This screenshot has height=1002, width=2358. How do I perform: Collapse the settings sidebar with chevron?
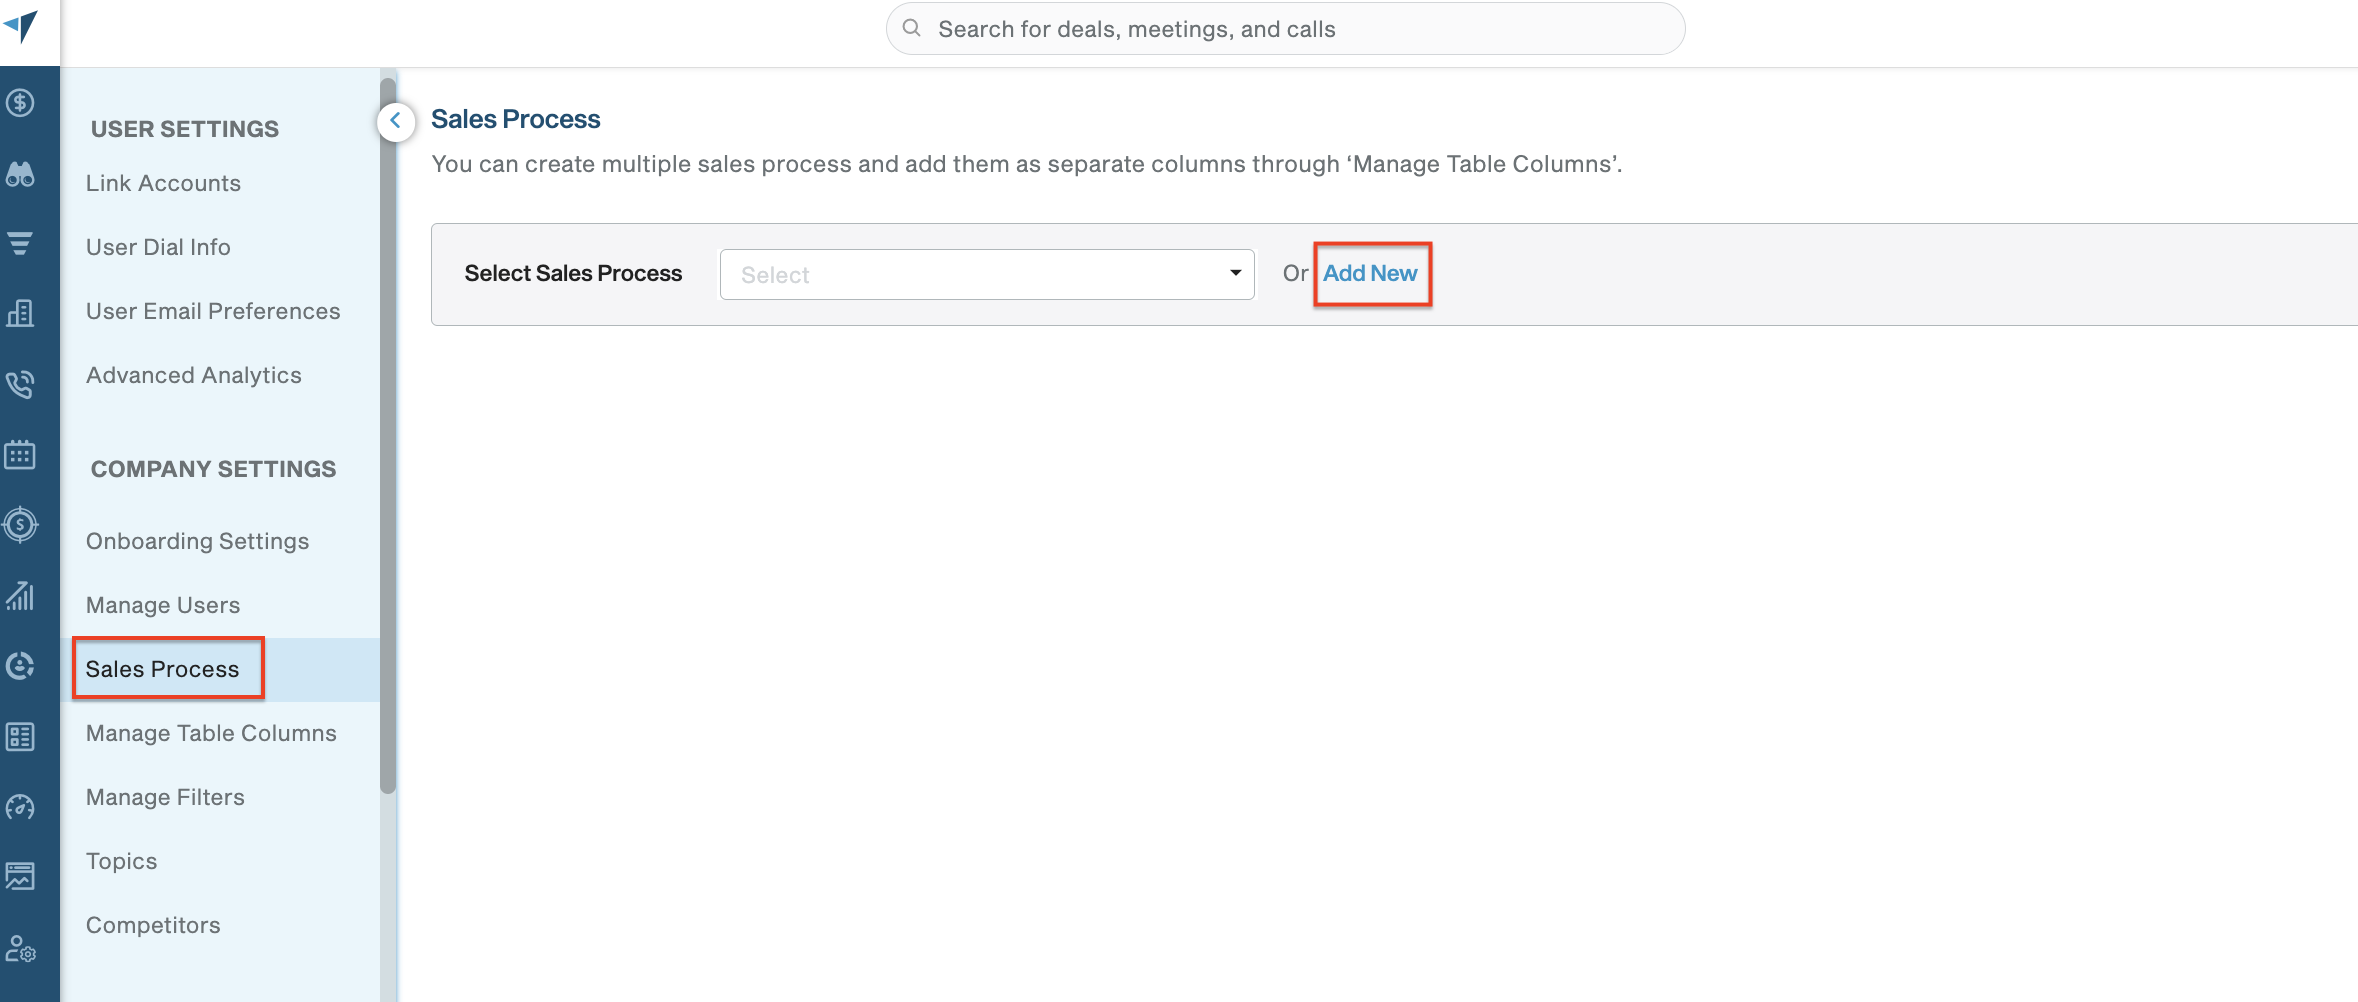(396, 122)
